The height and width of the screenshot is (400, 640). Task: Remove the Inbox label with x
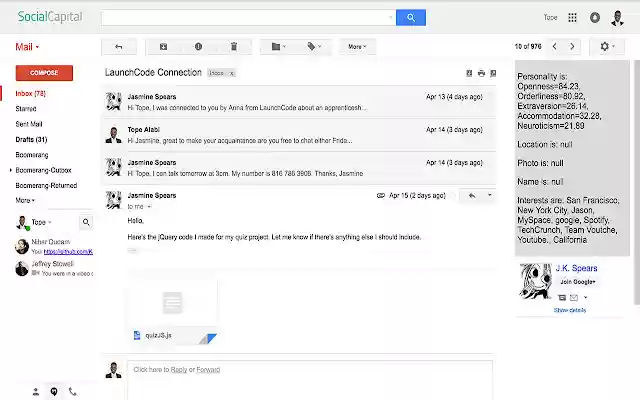click(x=231, y=73)
